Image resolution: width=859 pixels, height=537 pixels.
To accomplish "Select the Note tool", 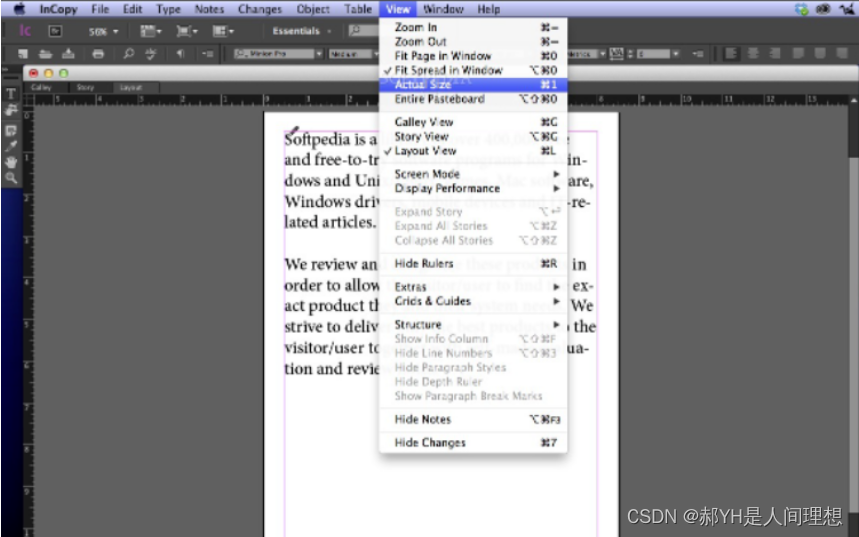I will click(10, 130).
